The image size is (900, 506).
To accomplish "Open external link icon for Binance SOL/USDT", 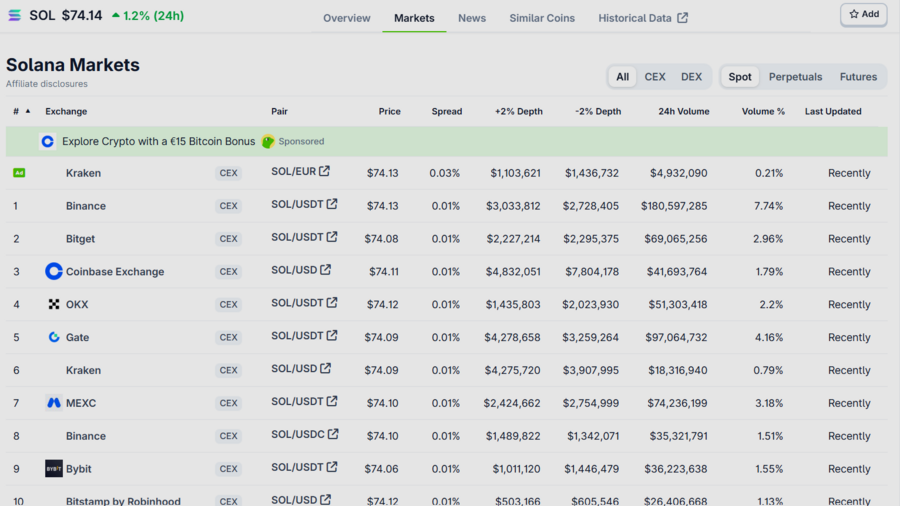I will click(332, 204).
